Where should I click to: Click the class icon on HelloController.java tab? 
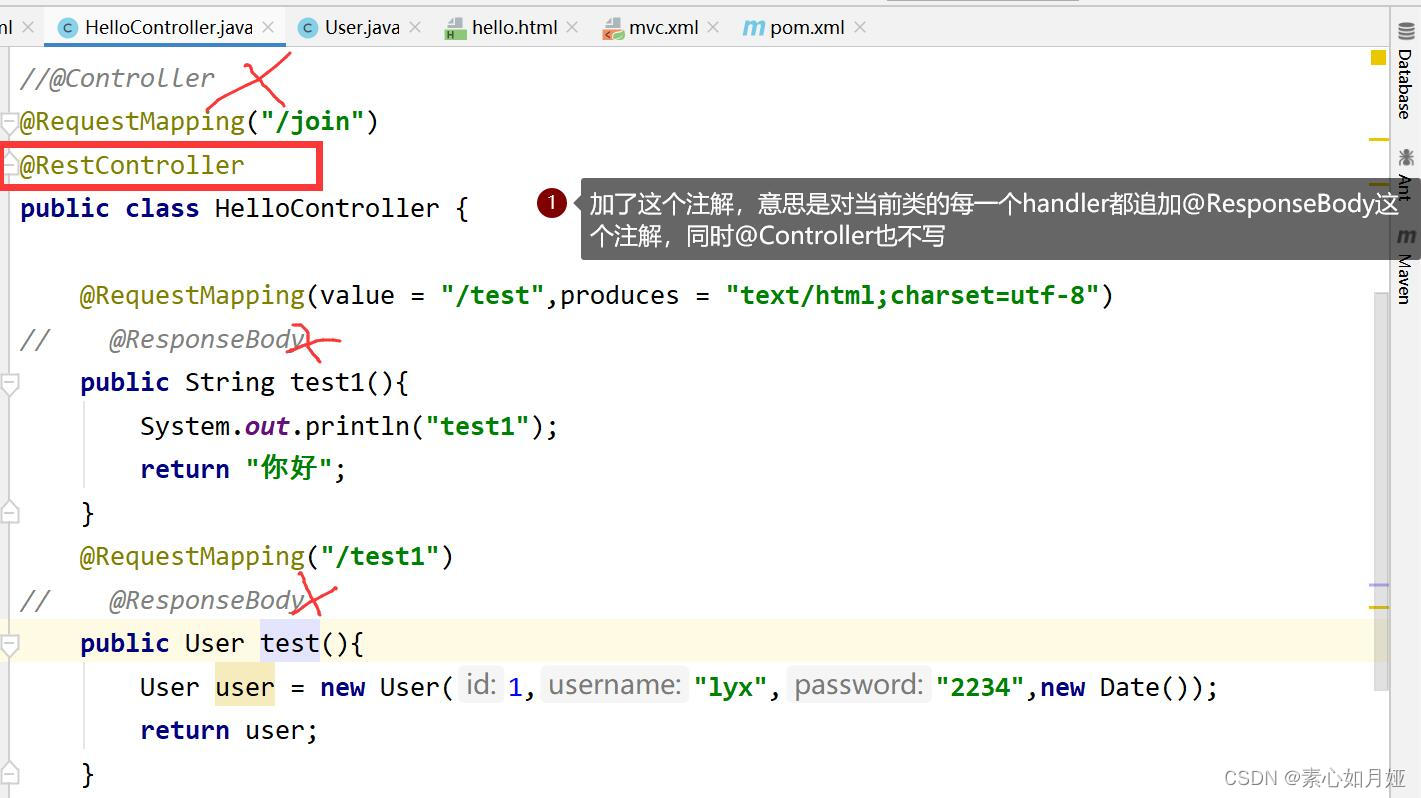pyautogui.click(x=68, y=28)
